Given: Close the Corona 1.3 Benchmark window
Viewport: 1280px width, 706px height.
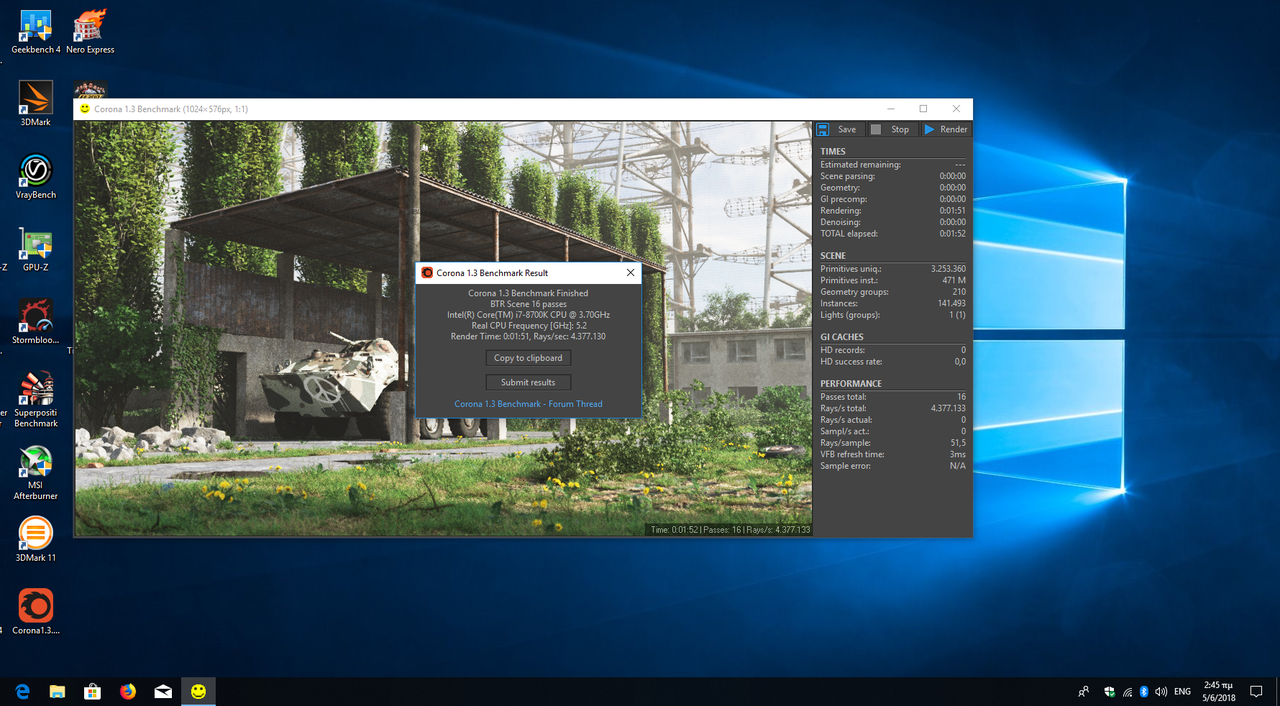Looking at the screenshot, I should [956, 108].
